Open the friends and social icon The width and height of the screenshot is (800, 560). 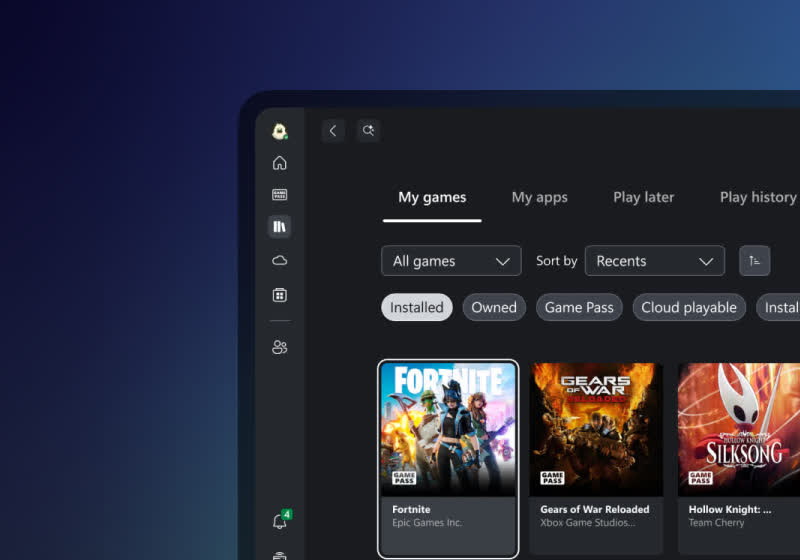point(279,347)
